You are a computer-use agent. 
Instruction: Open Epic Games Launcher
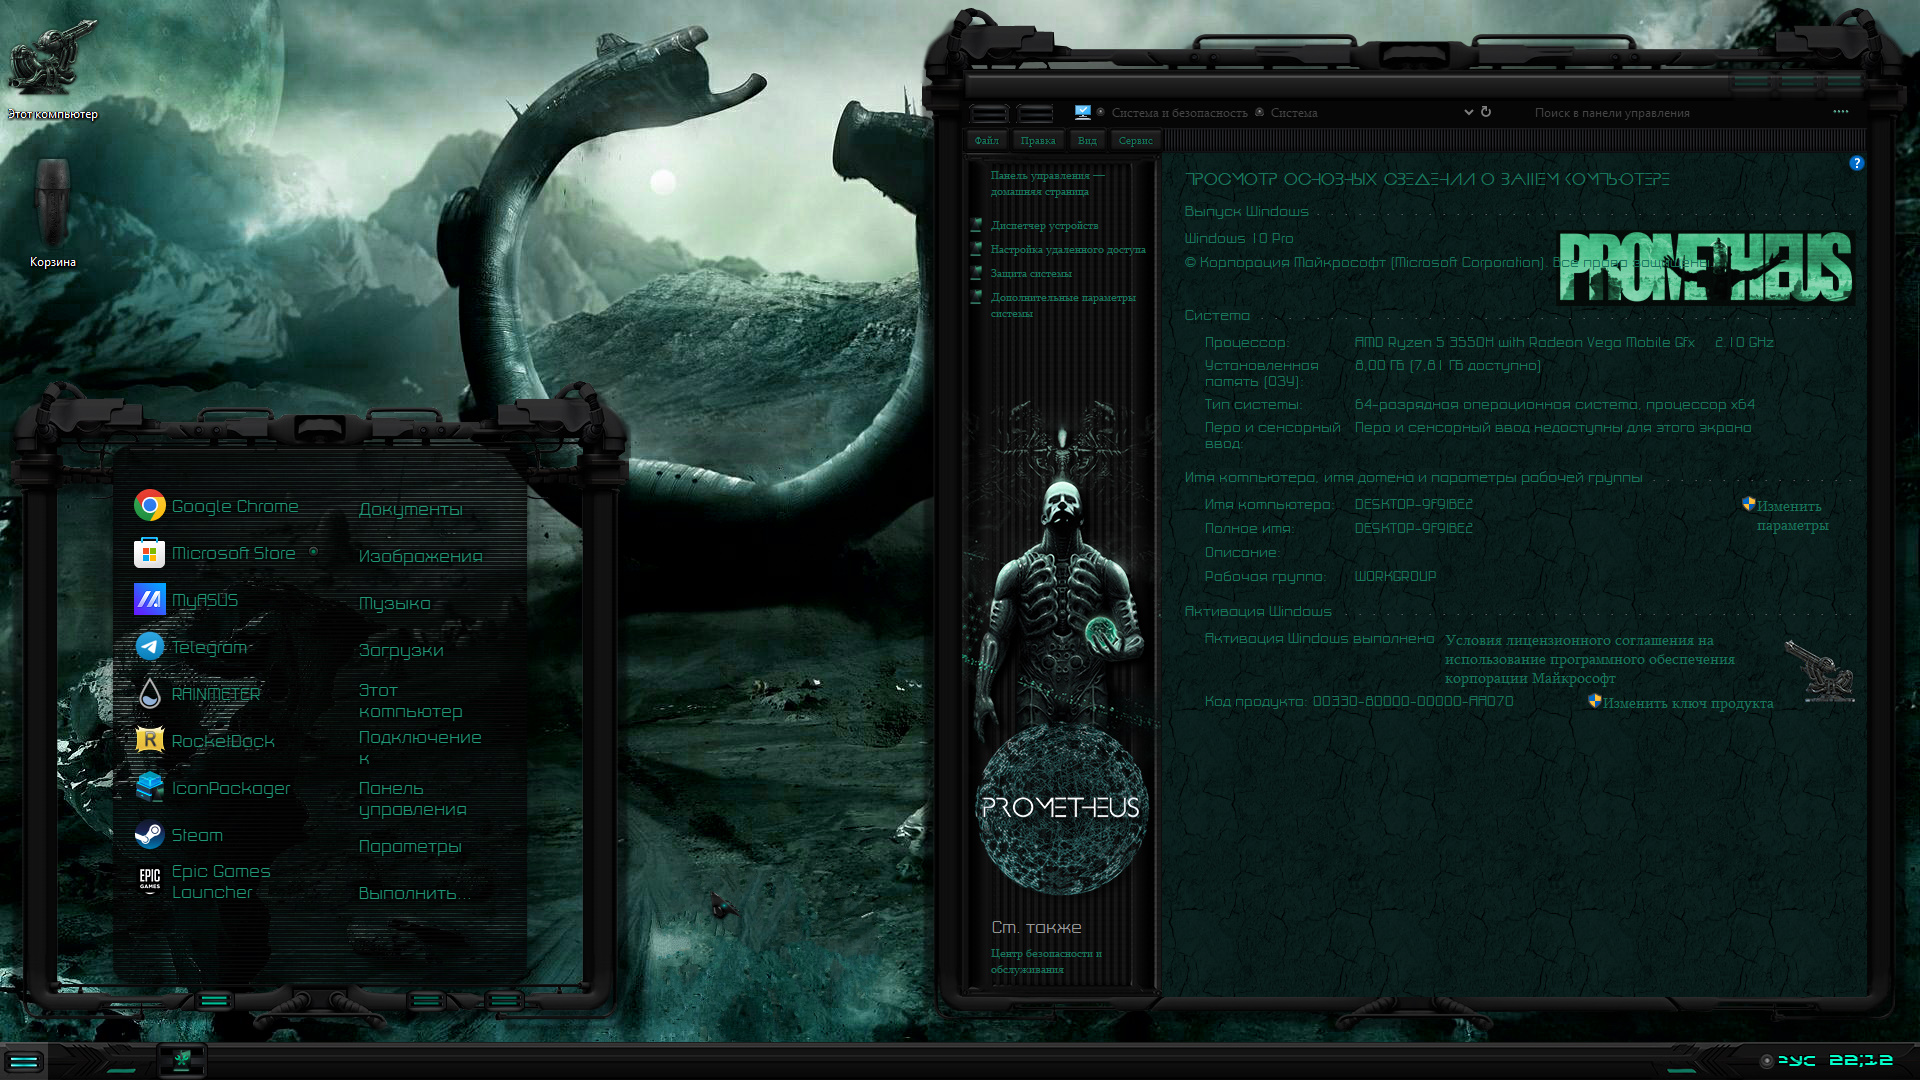click(220, 881)
